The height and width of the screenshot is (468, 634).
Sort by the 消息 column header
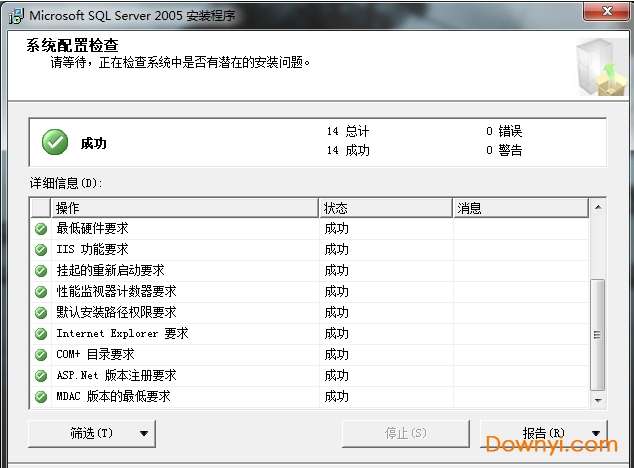pyautogui.click(x=521, y=208)
